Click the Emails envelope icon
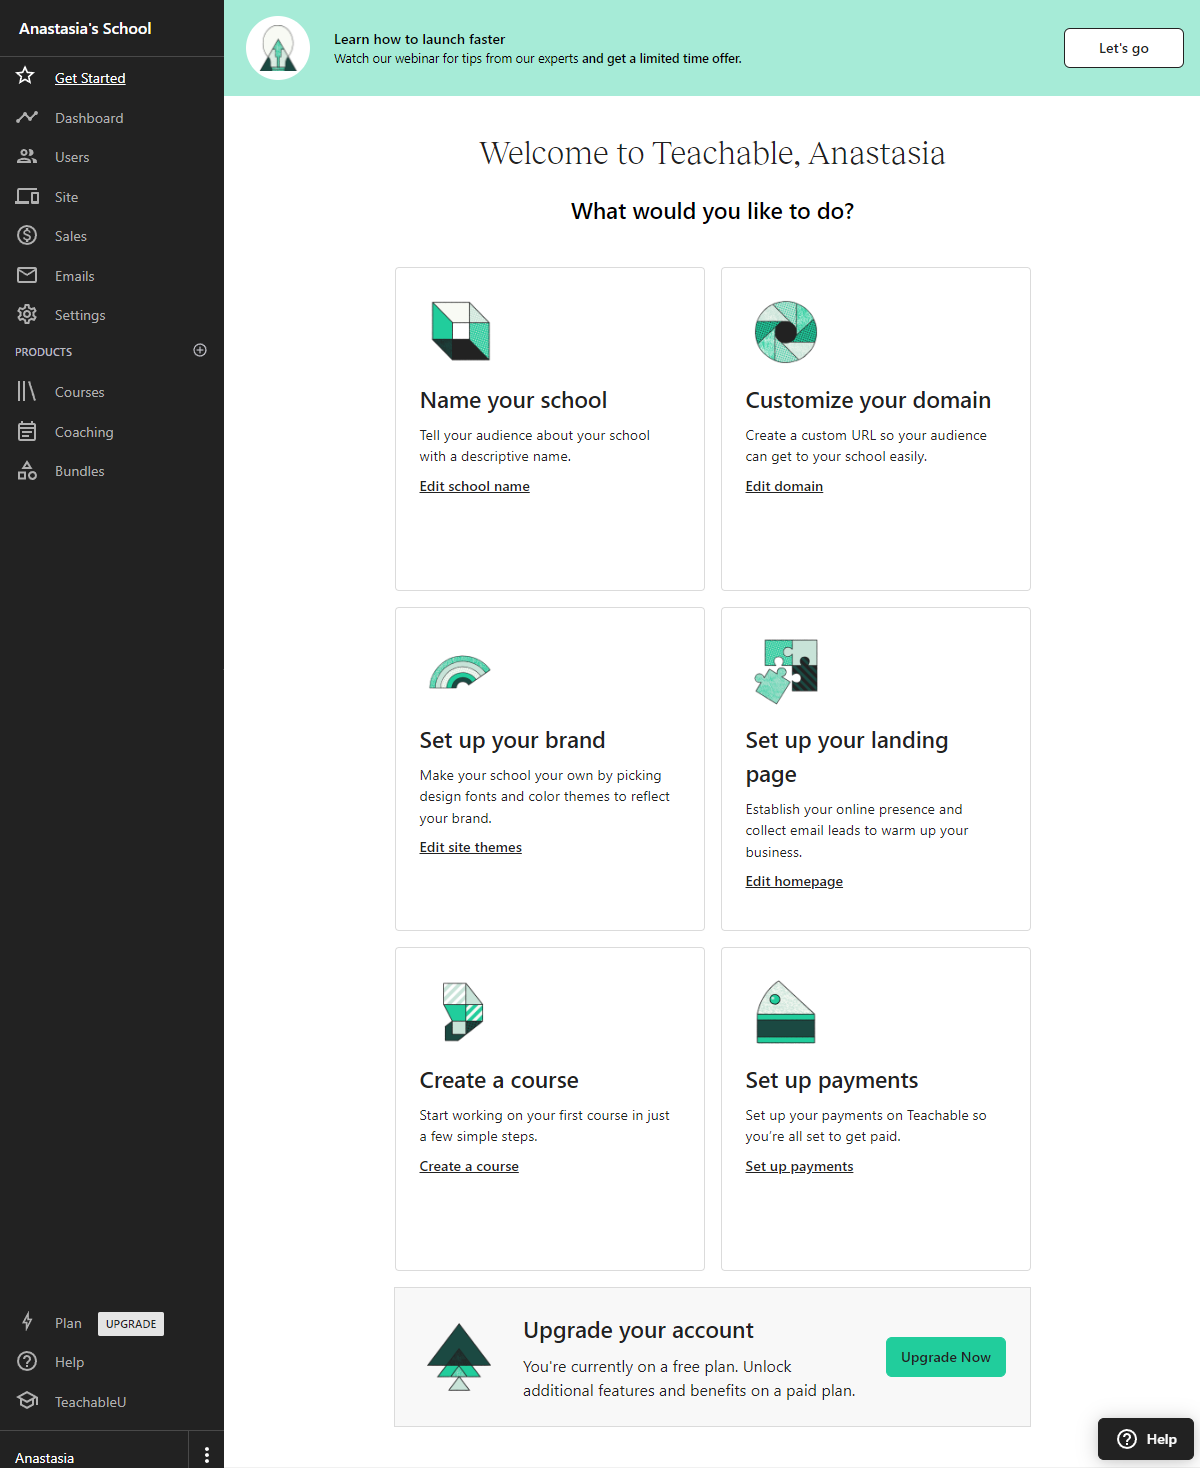The width and height of the screenshot is (1200, 1468). [27, 275]
